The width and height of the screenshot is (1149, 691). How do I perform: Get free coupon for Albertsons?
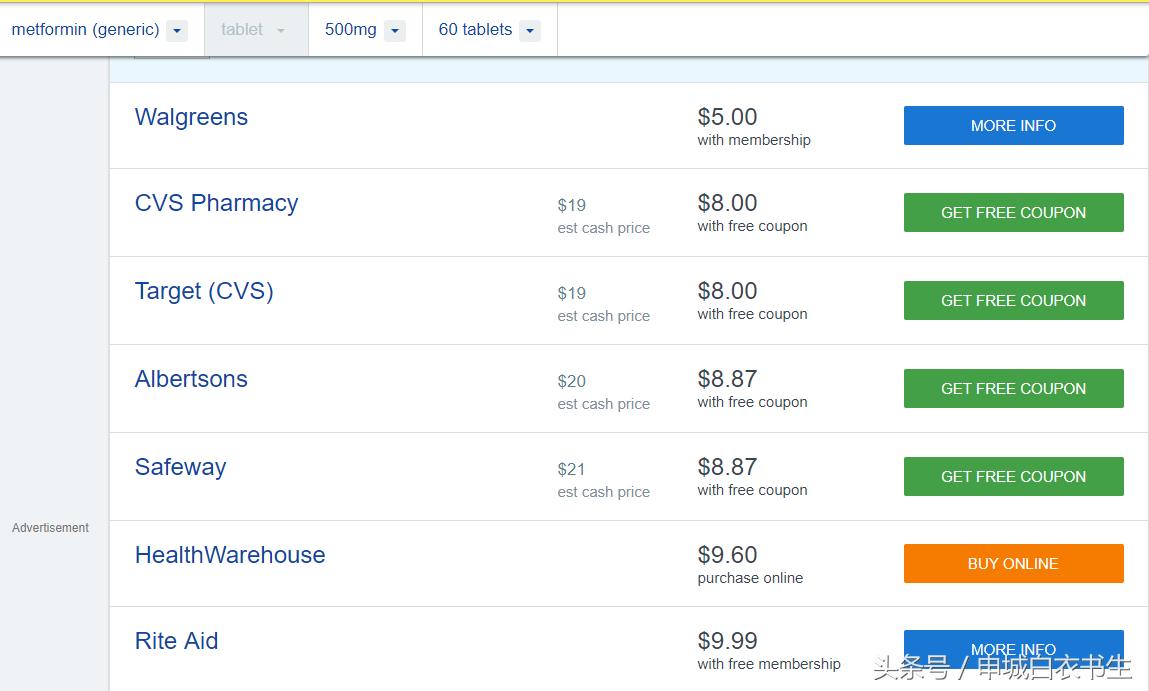click(1013, 389)
